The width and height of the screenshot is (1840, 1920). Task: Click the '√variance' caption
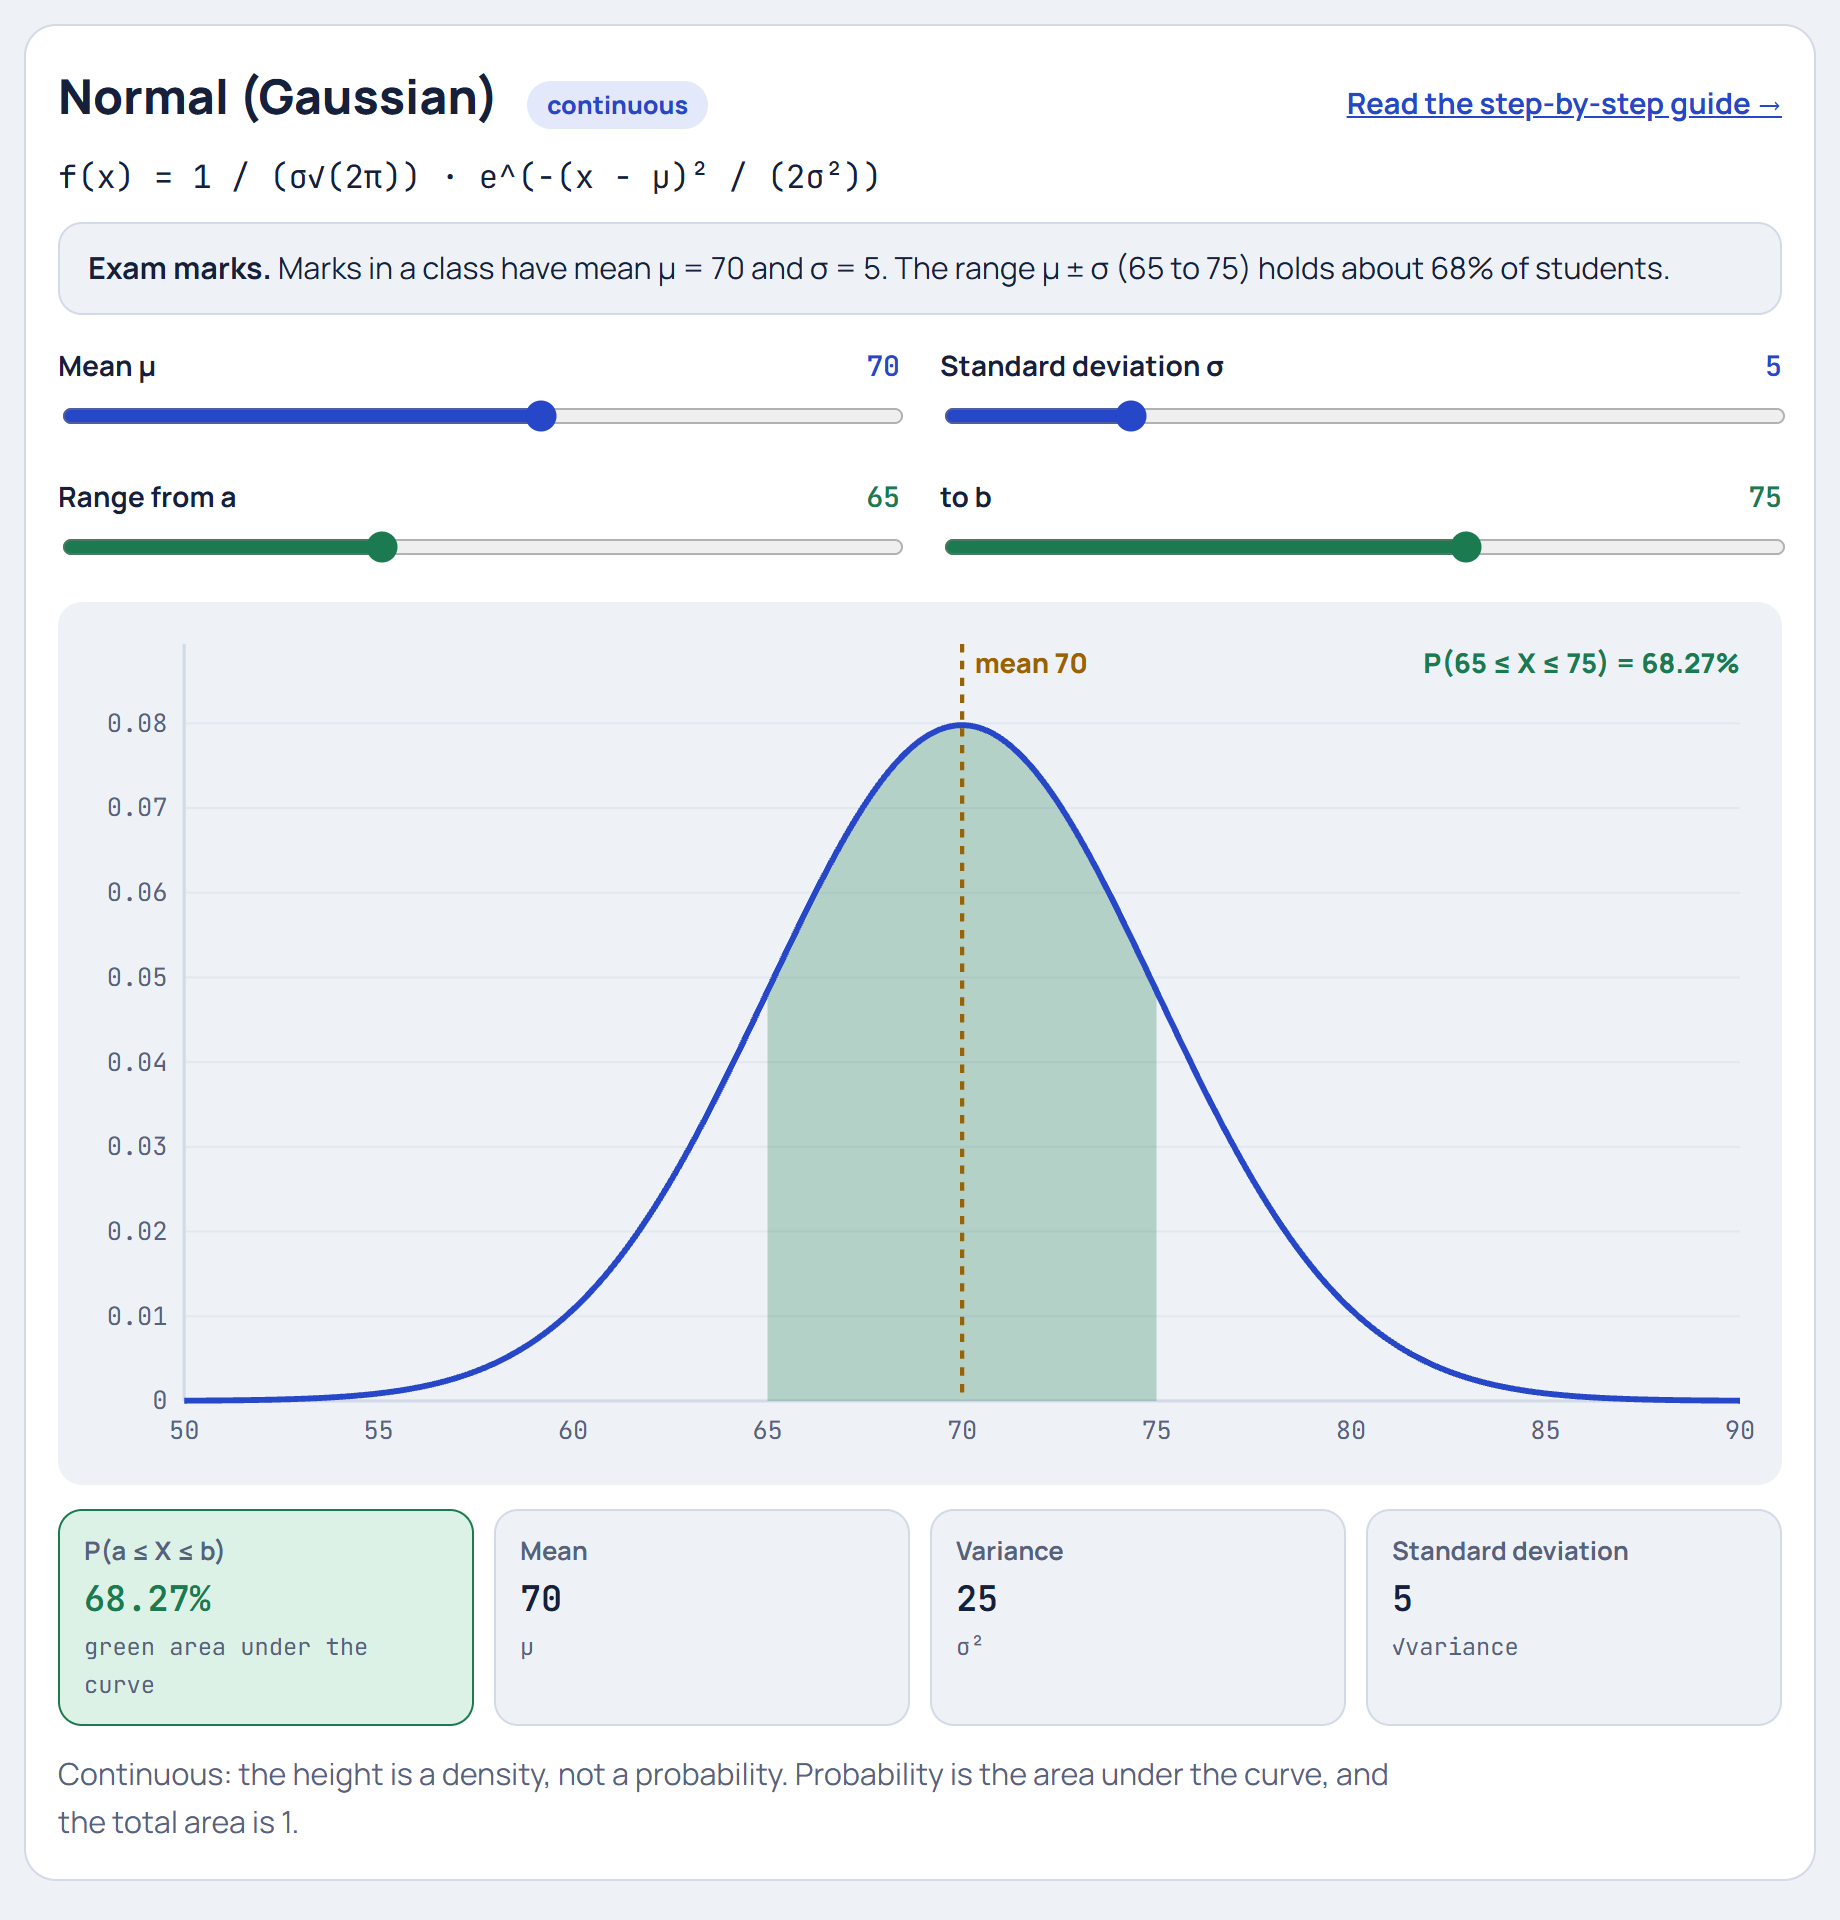coord(1455,1647)
